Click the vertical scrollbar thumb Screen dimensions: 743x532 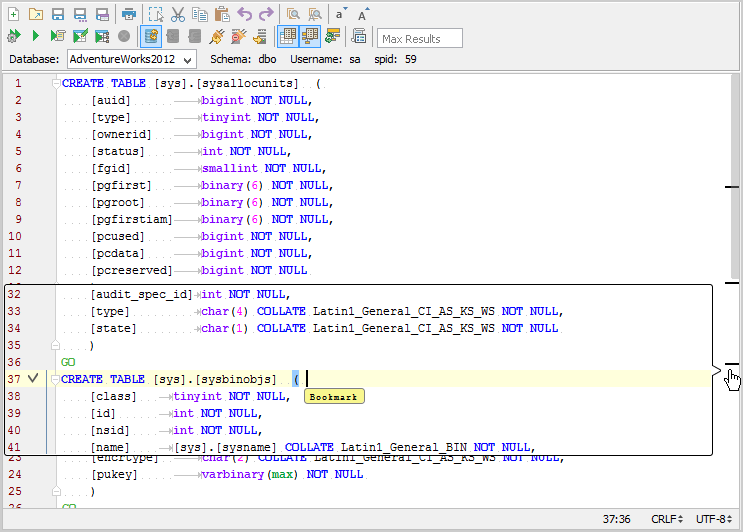[x=735, y=175]
